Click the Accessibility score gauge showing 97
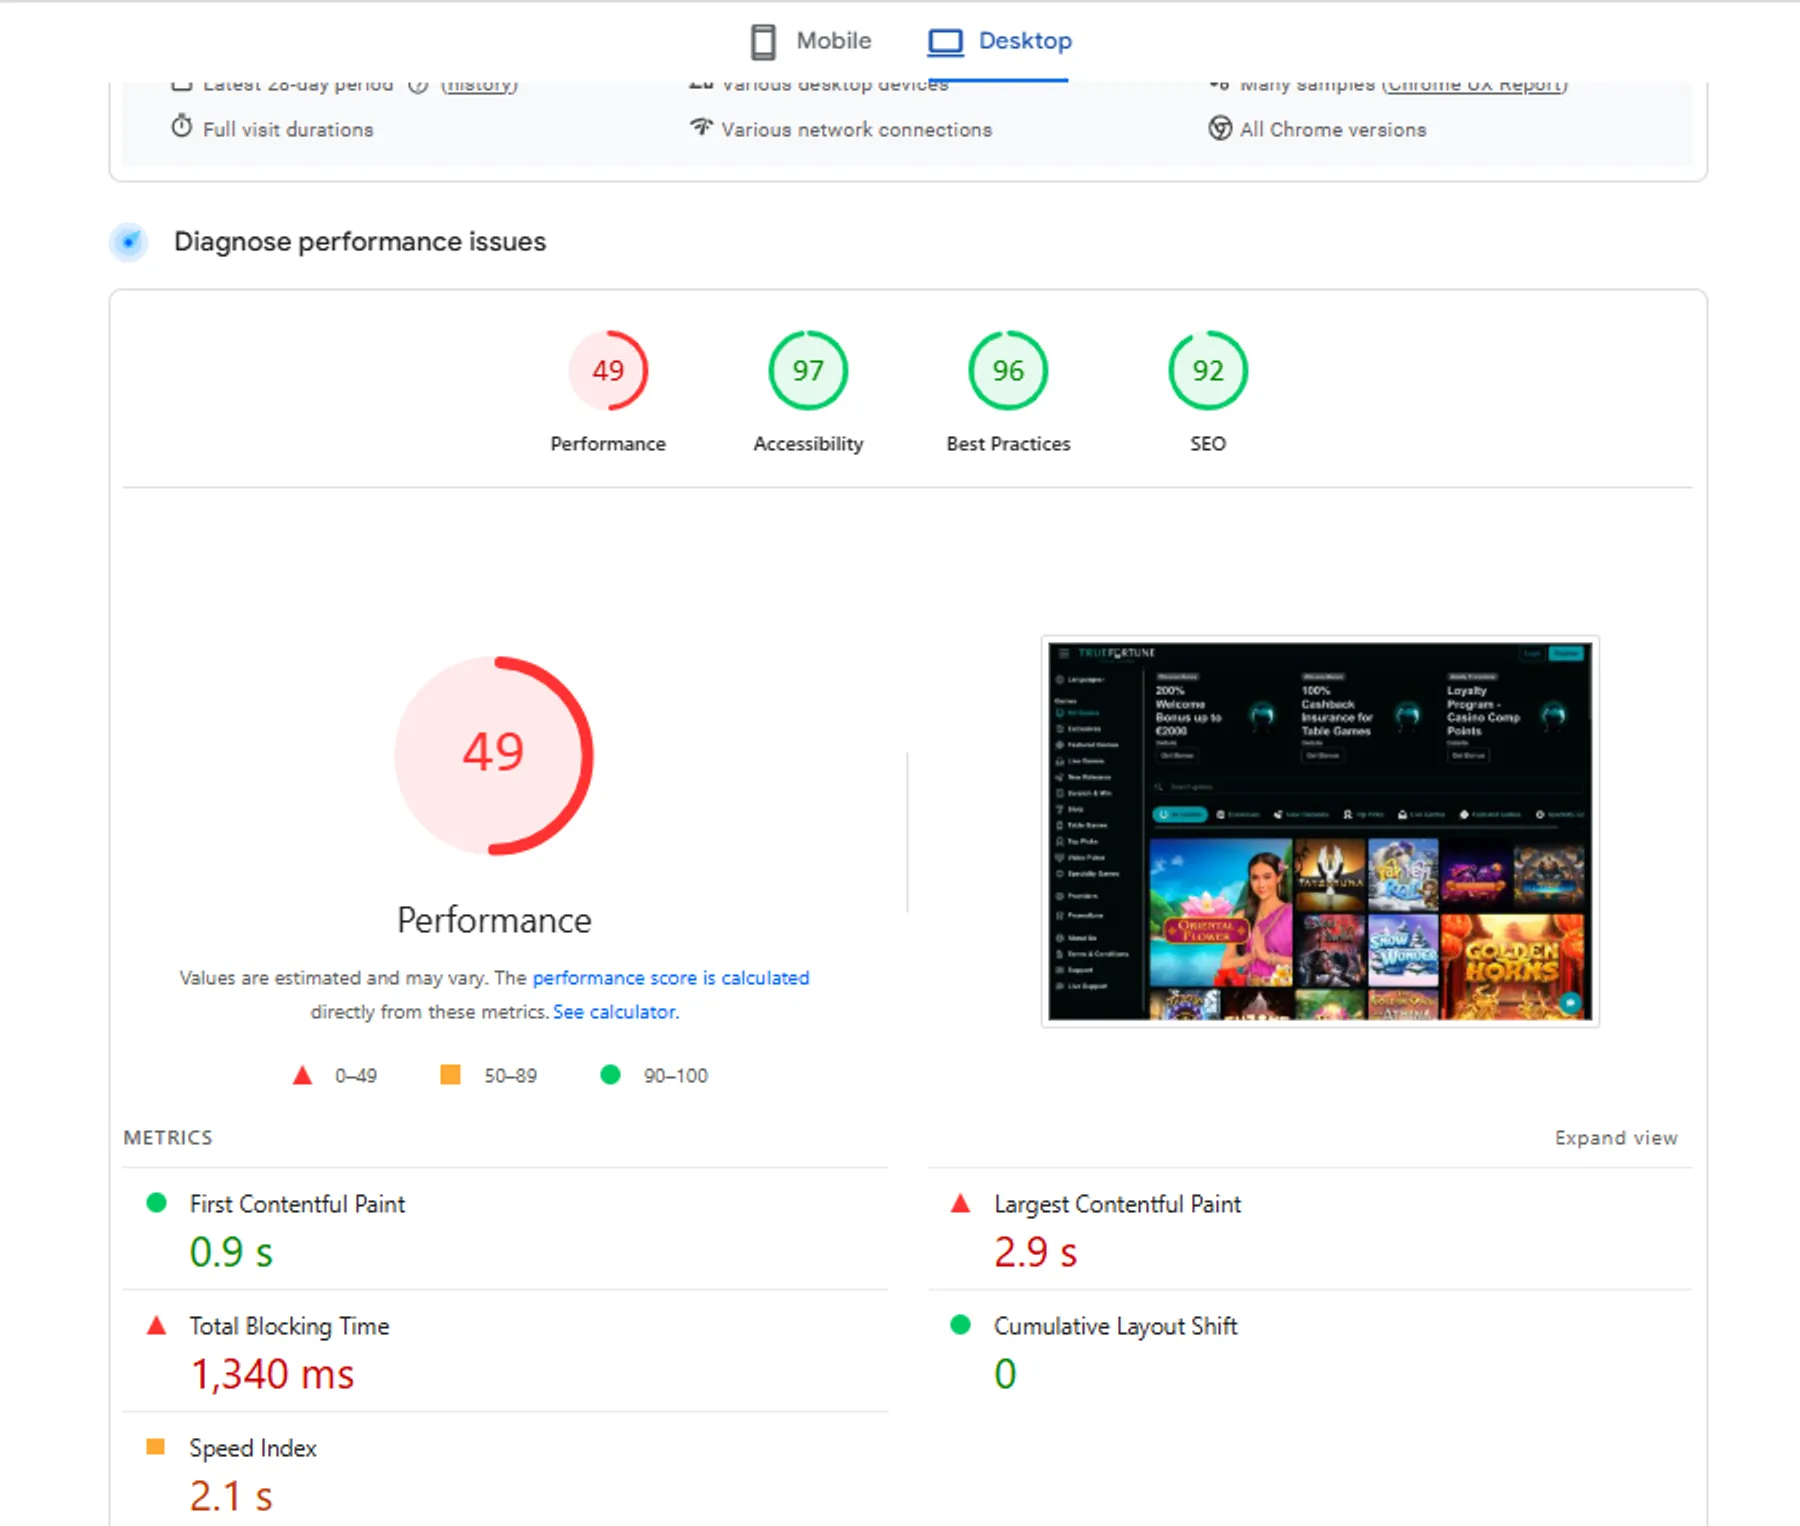This screenshot has height=1526, width=1800. 807,370
